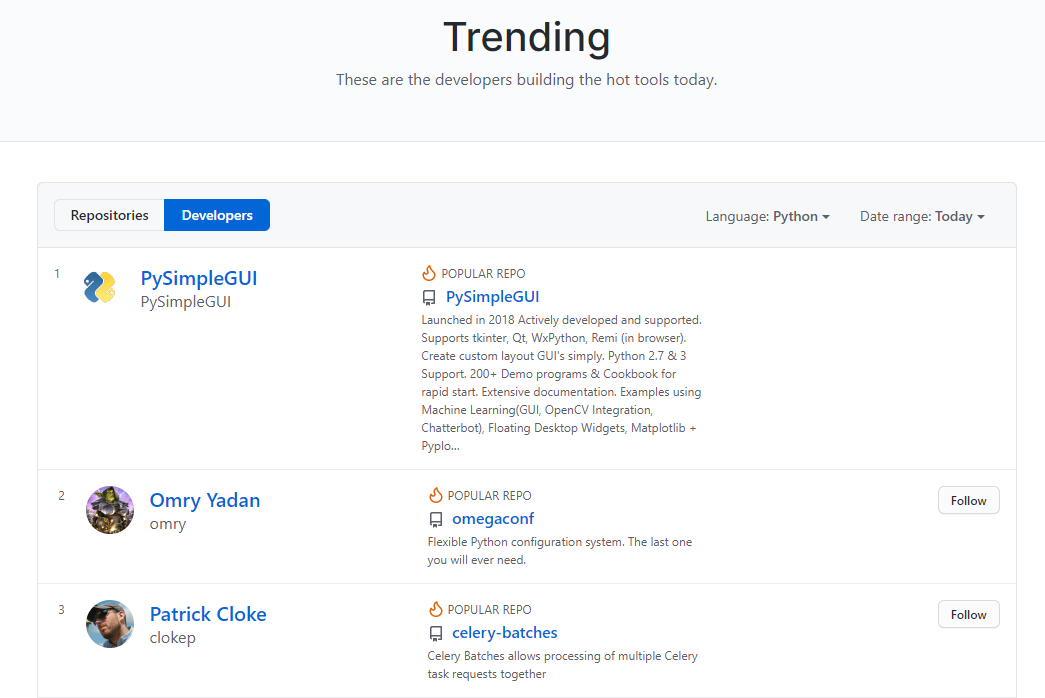Open Omry Yadan's avatar image
The height and width of the screenshot is (698, 1045).
(x=110, y=510)
